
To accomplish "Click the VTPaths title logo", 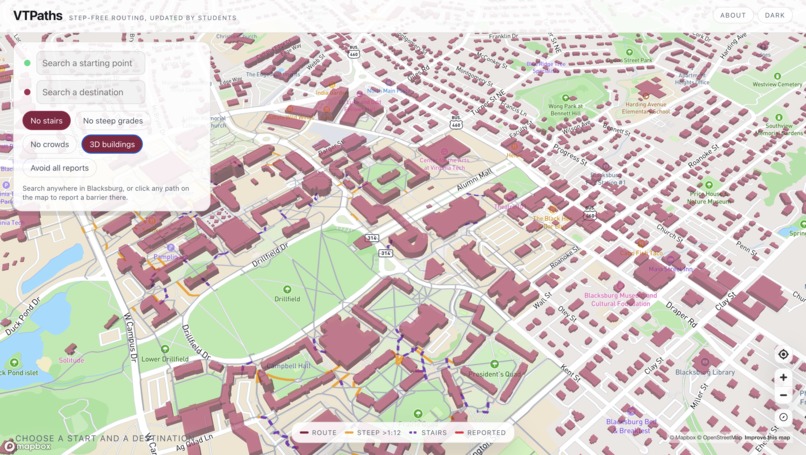I will [38, 16].
